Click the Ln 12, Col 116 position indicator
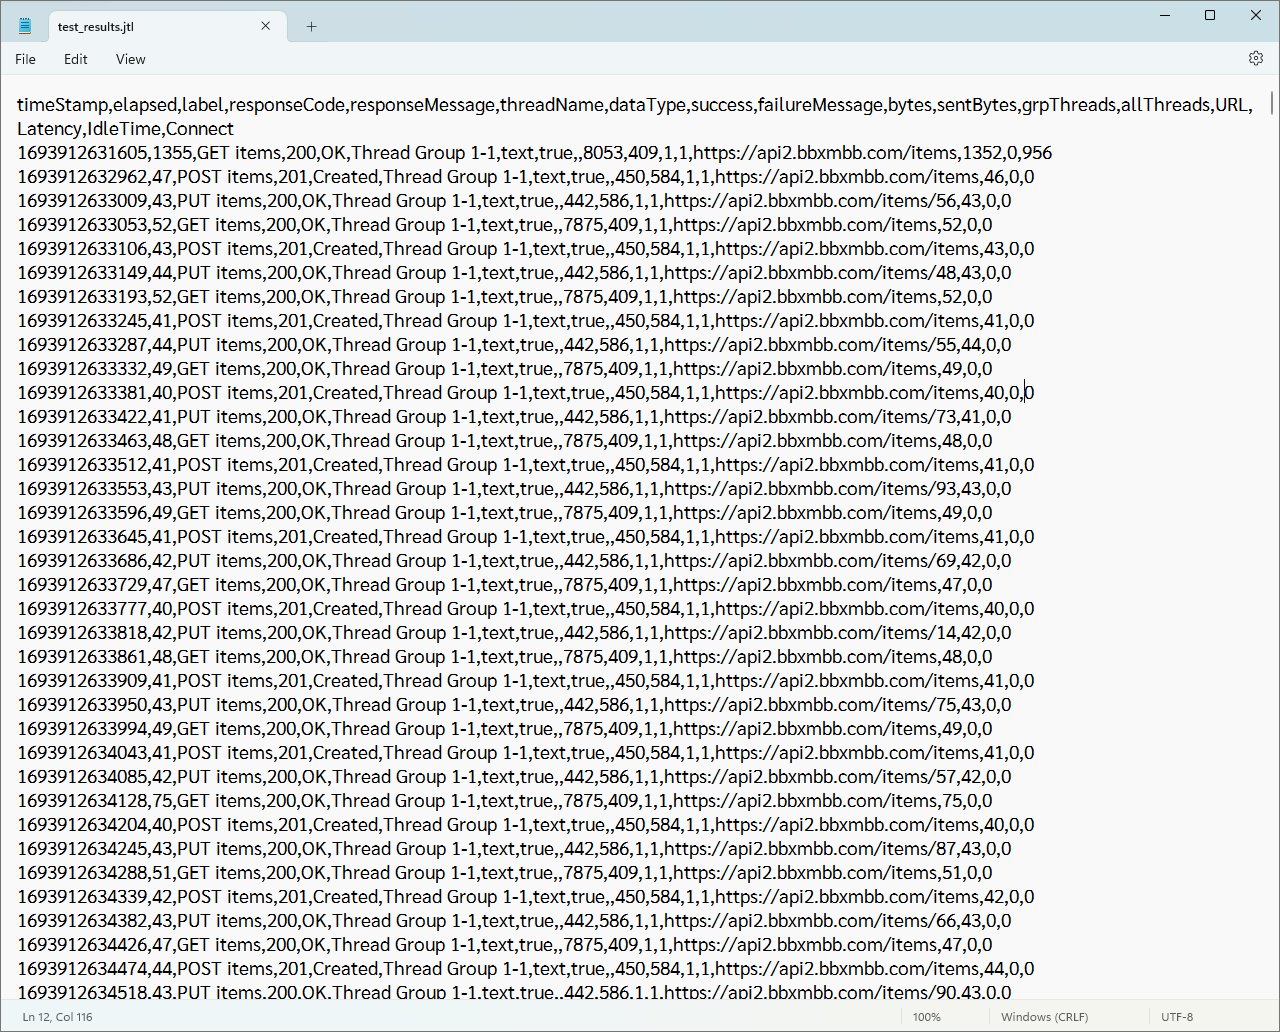The height and width of the screenshot is (1032, 1280). click(60, 1017)
